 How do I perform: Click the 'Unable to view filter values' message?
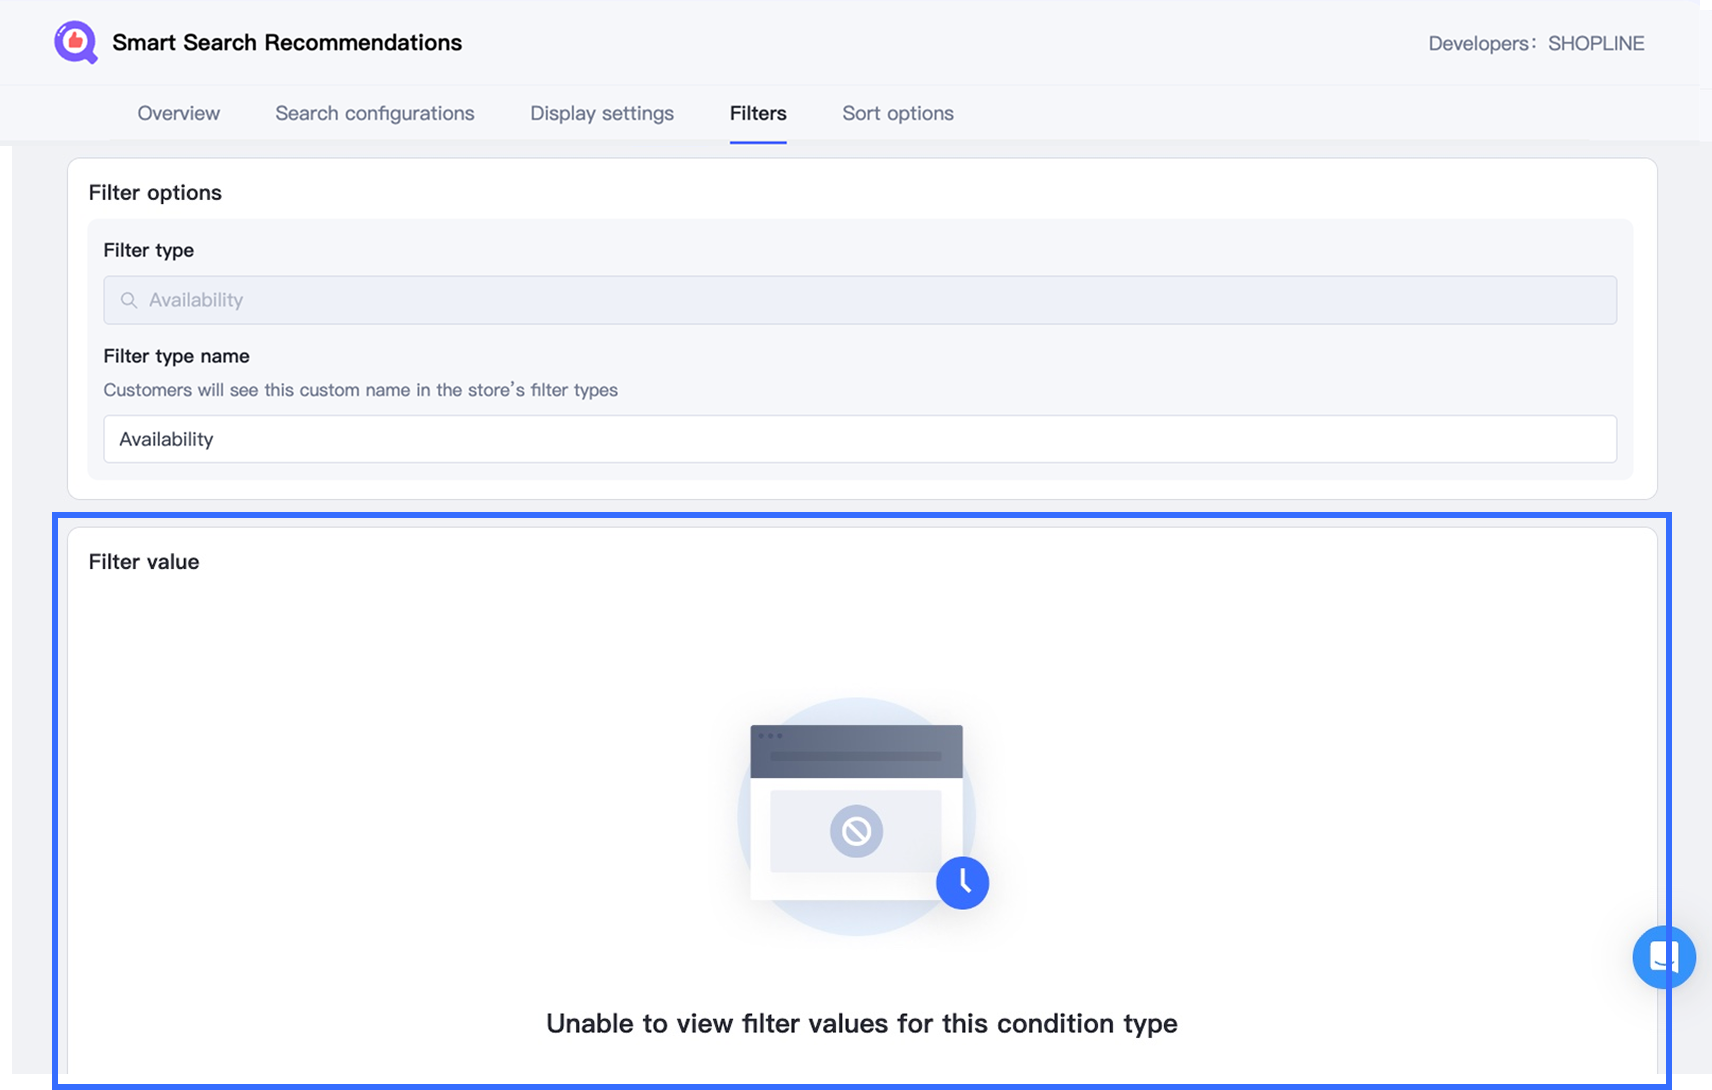[861, 1023]
